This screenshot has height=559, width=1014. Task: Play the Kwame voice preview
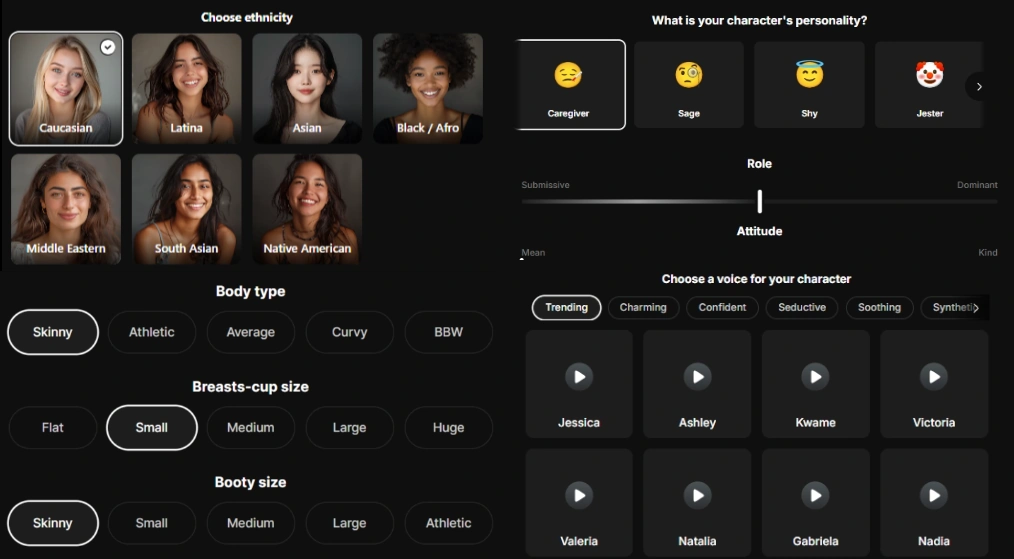click(815, 377)
